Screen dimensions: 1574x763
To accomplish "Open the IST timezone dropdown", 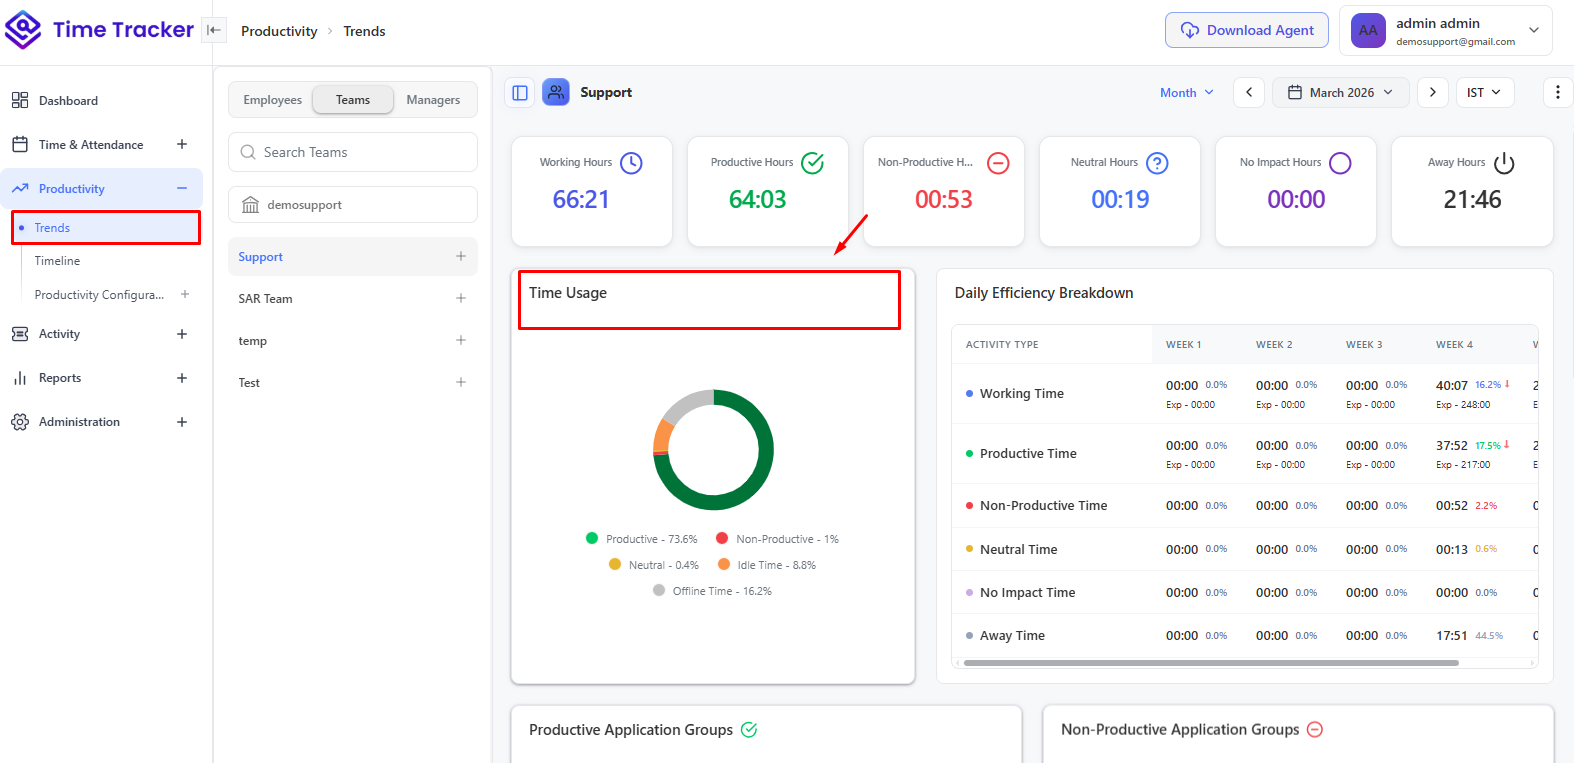I will 1485,92.
